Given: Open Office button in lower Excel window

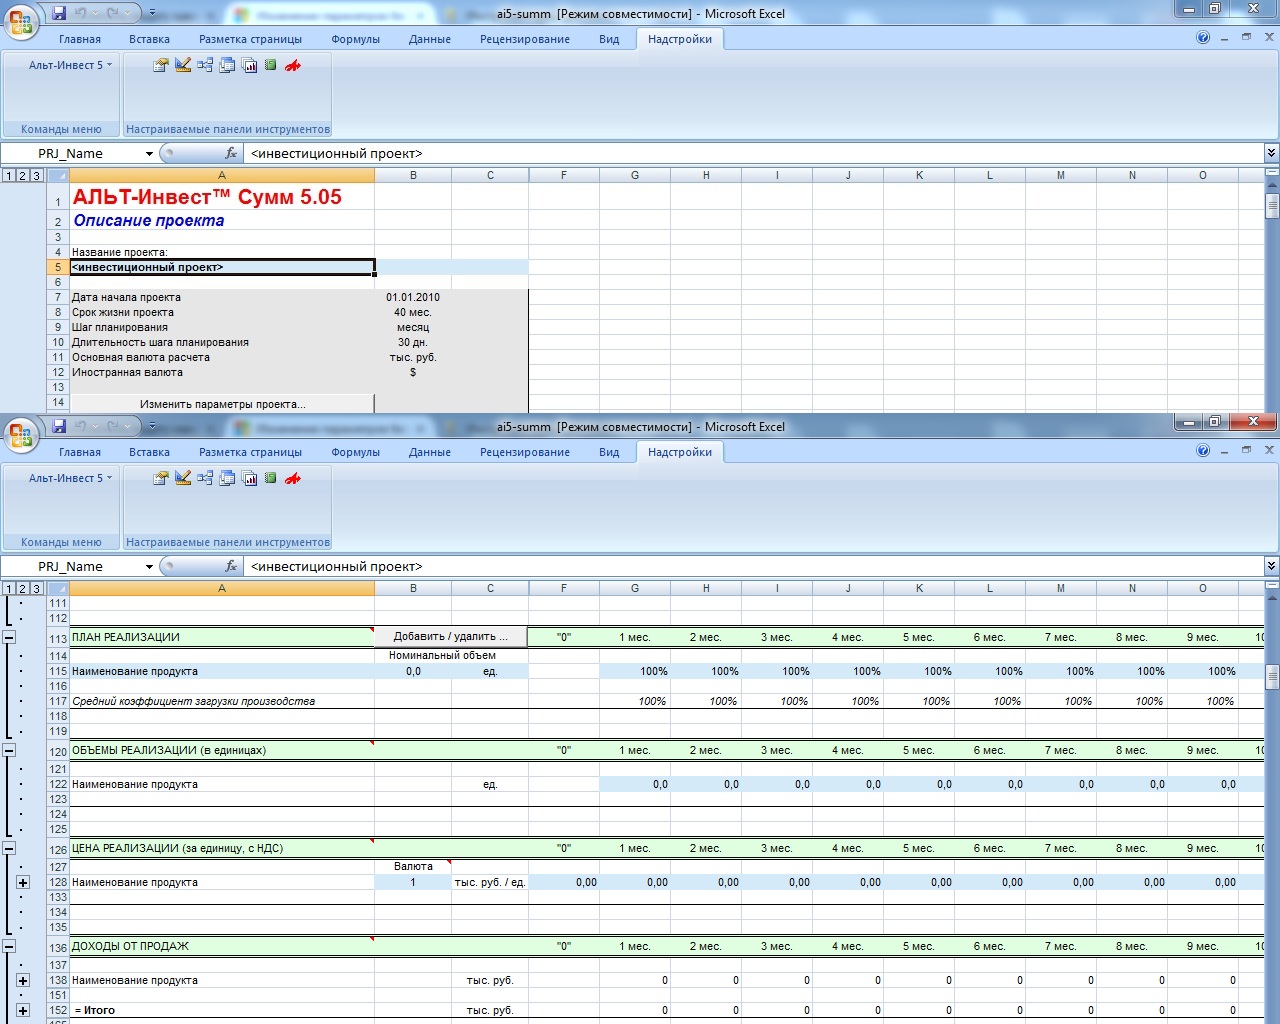Looking at the screenshot, I should [20, 435].
